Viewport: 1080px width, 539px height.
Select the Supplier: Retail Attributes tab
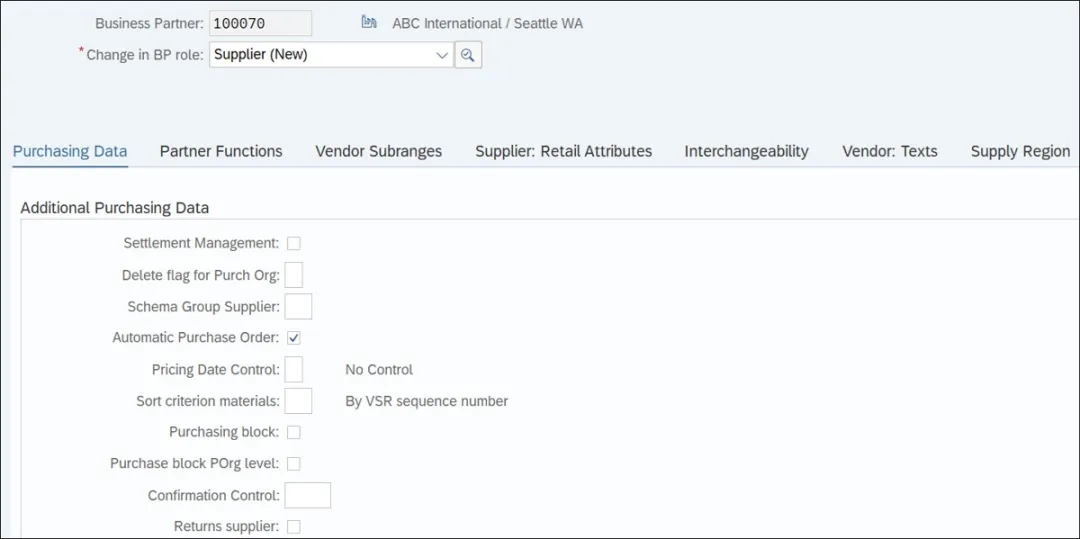pos(563,151)
